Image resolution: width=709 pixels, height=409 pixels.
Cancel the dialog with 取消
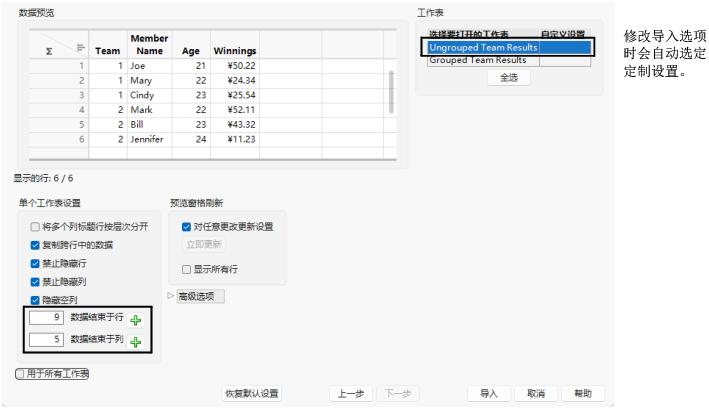(536, 393)
